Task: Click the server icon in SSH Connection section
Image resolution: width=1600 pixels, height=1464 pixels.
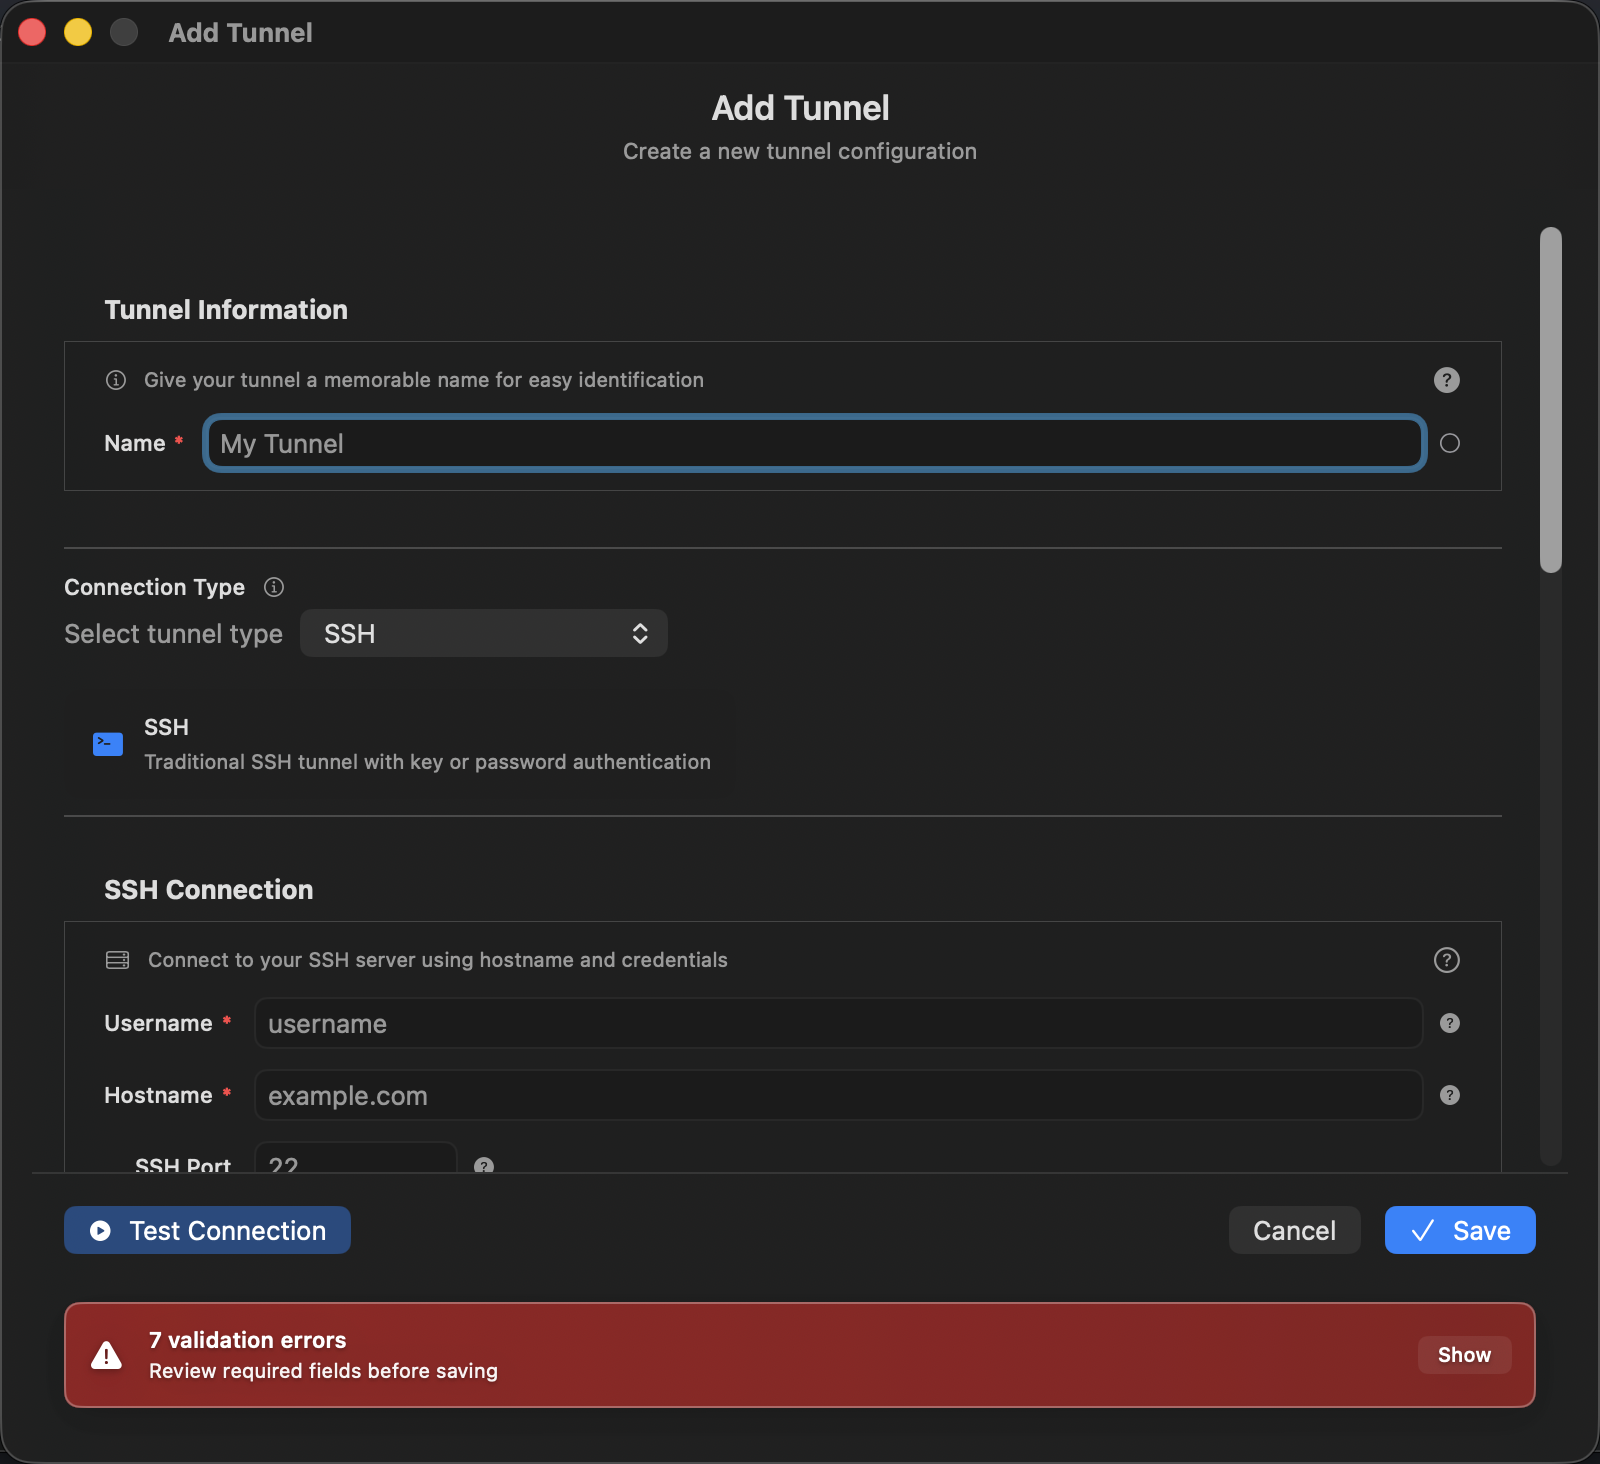Action: (117, 959)
